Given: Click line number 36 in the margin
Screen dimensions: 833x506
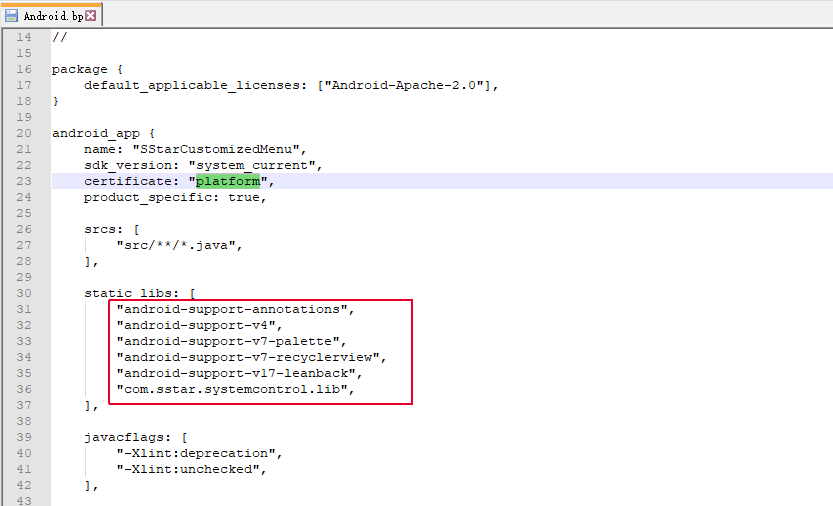Looking at the screenshot, I should tap(24, 389).
